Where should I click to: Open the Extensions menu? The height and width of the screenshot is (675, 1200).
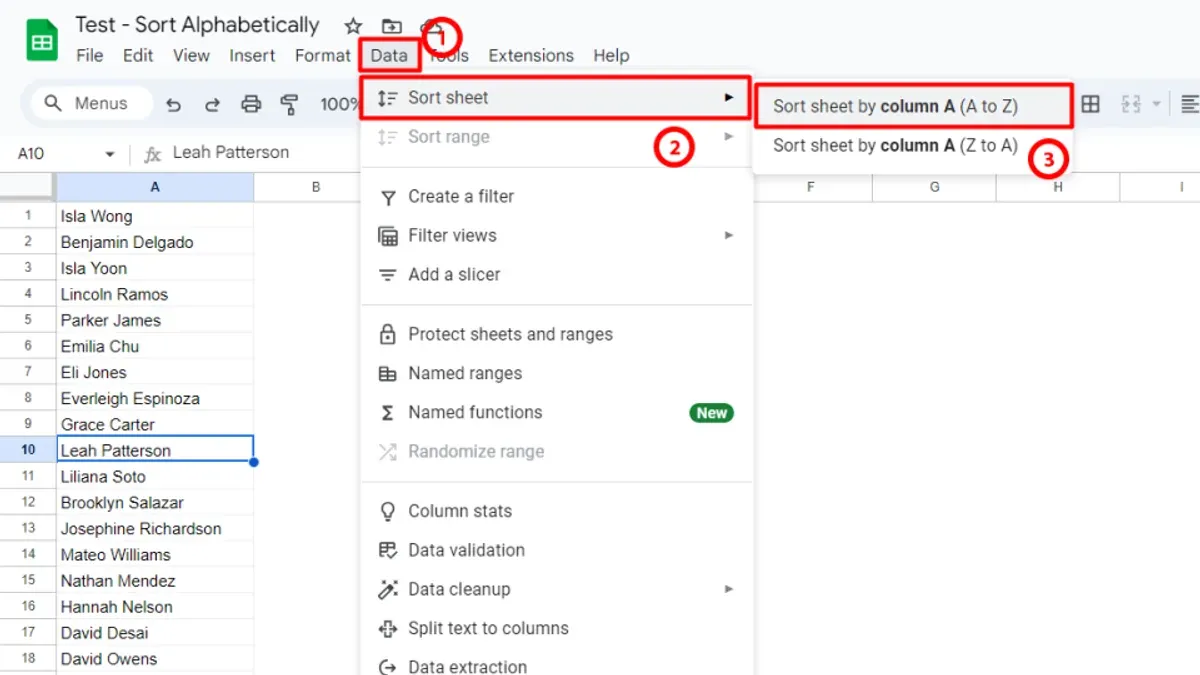point(531,56)
